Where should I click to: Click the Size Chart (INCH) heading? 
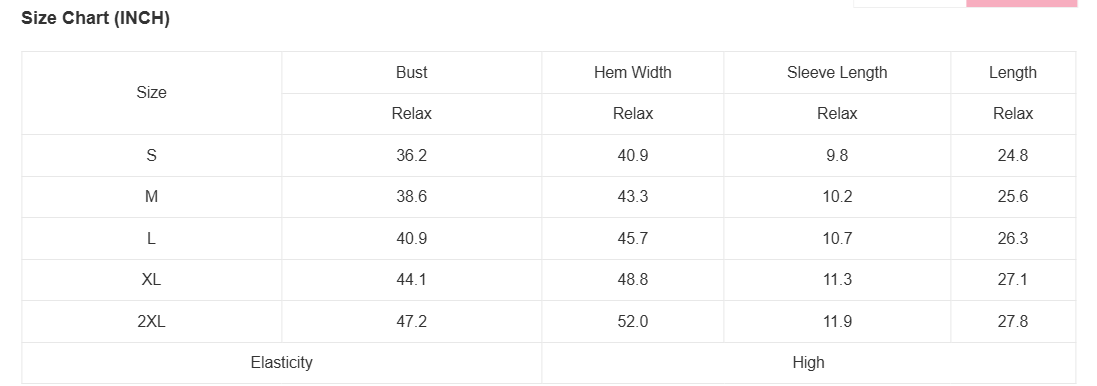[95, 18]
